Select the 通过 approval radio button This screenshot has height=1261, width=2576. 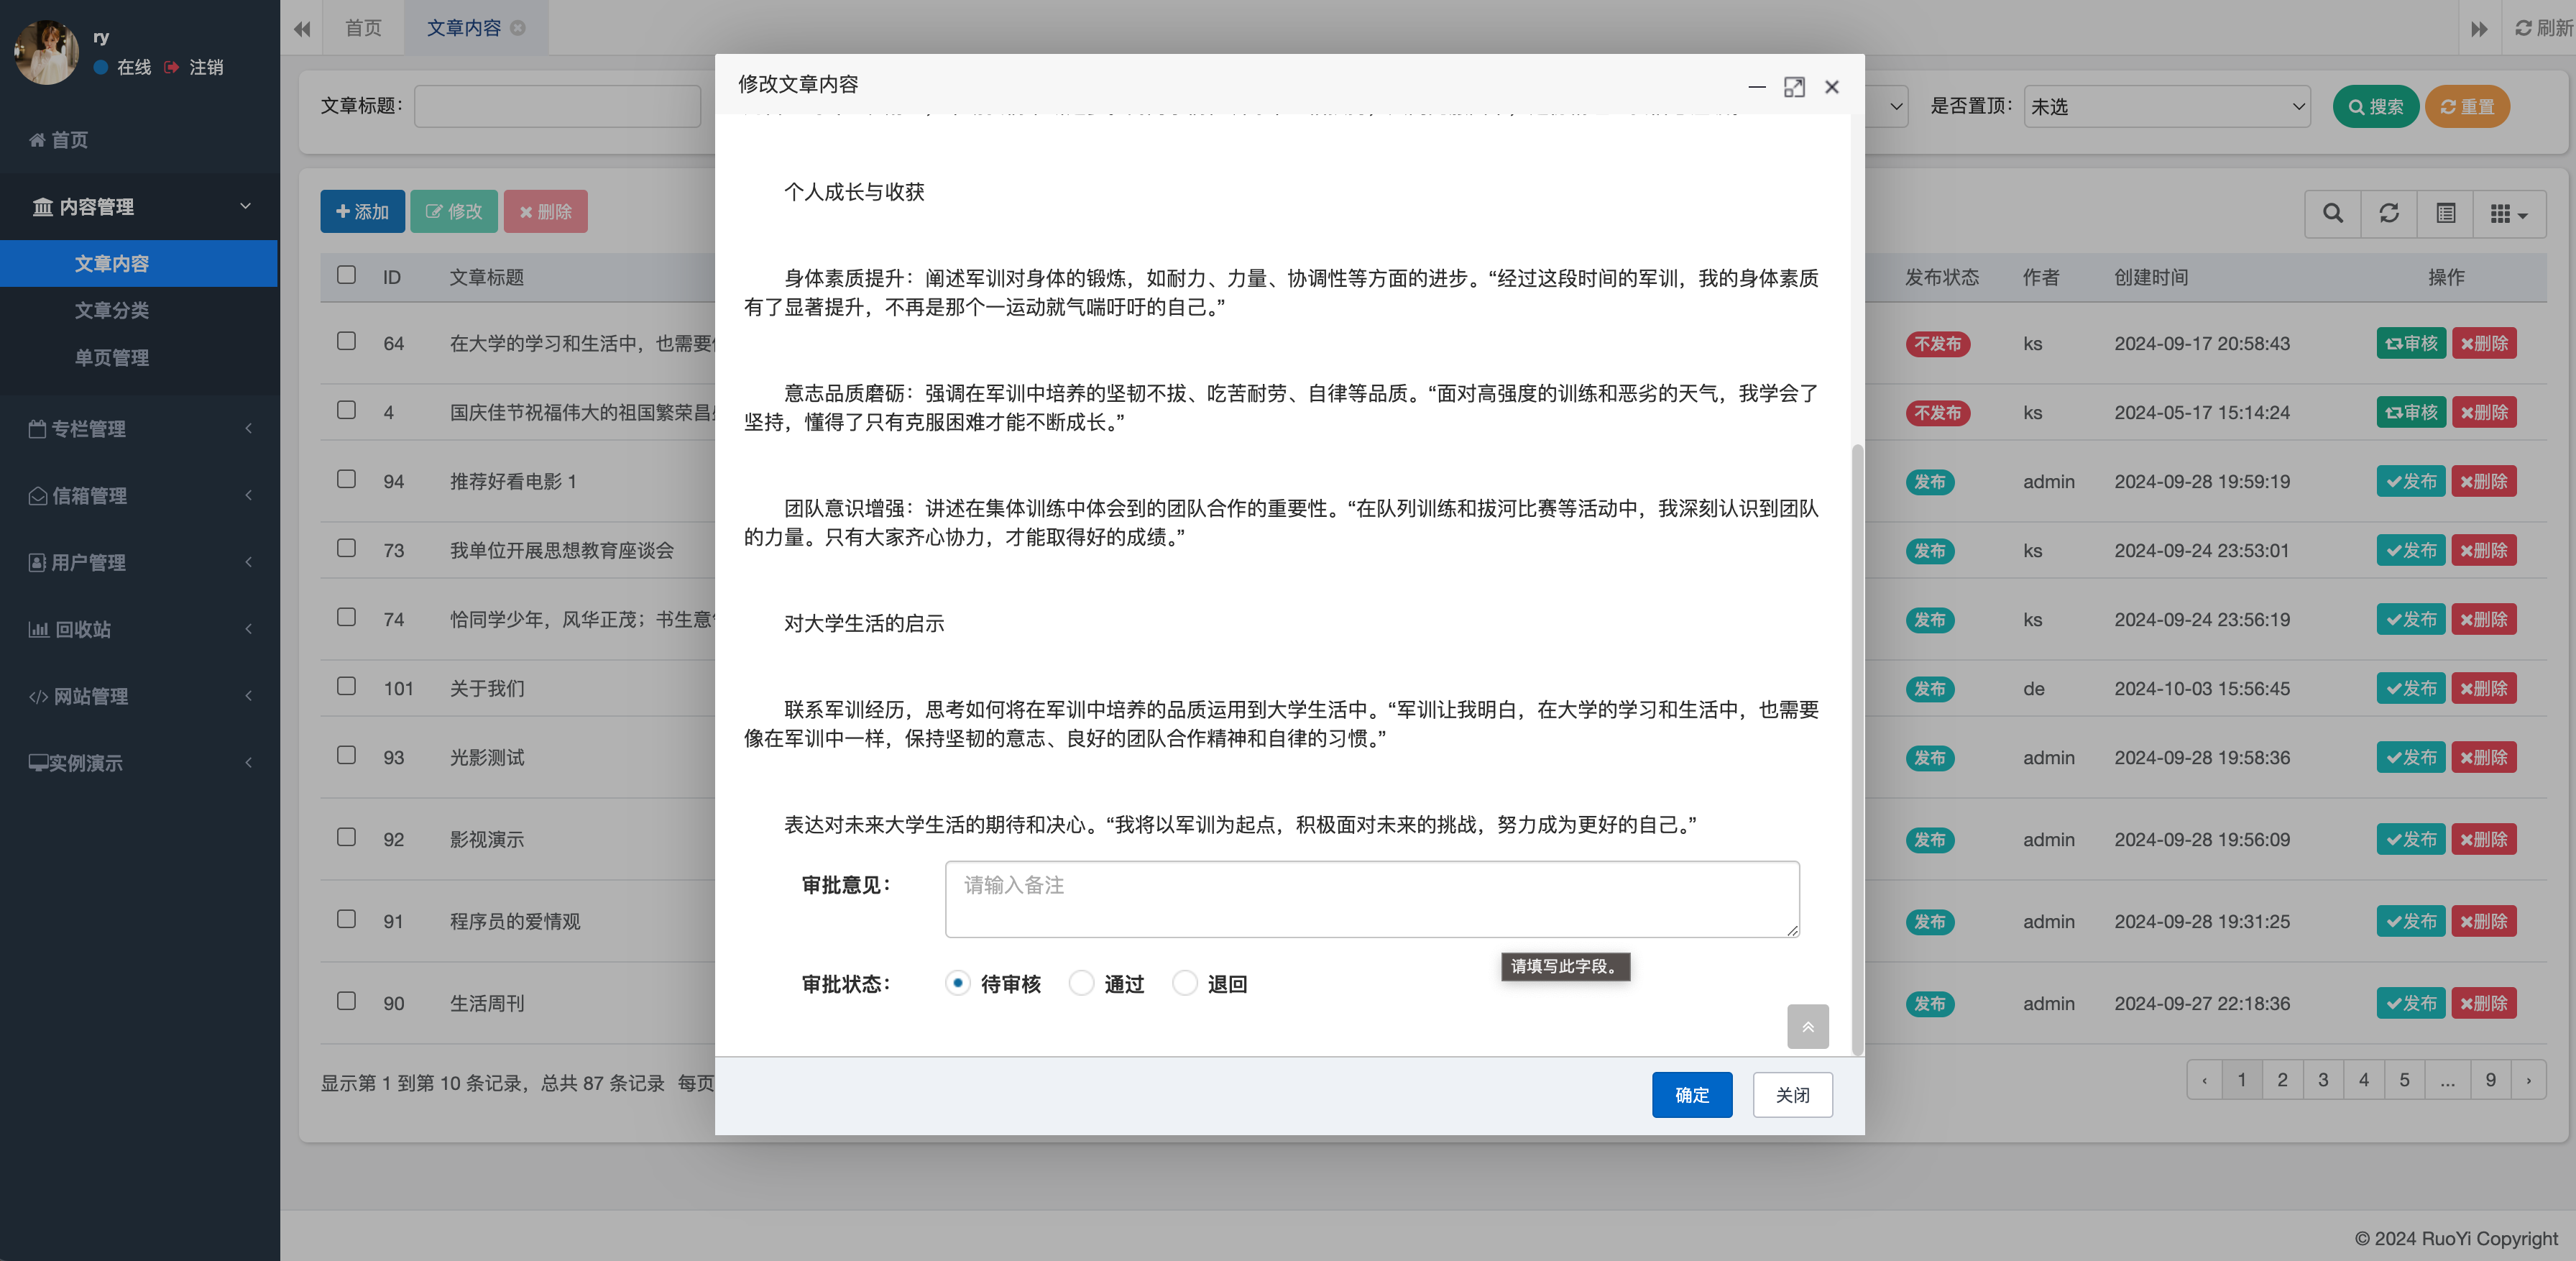(1081, 983)
